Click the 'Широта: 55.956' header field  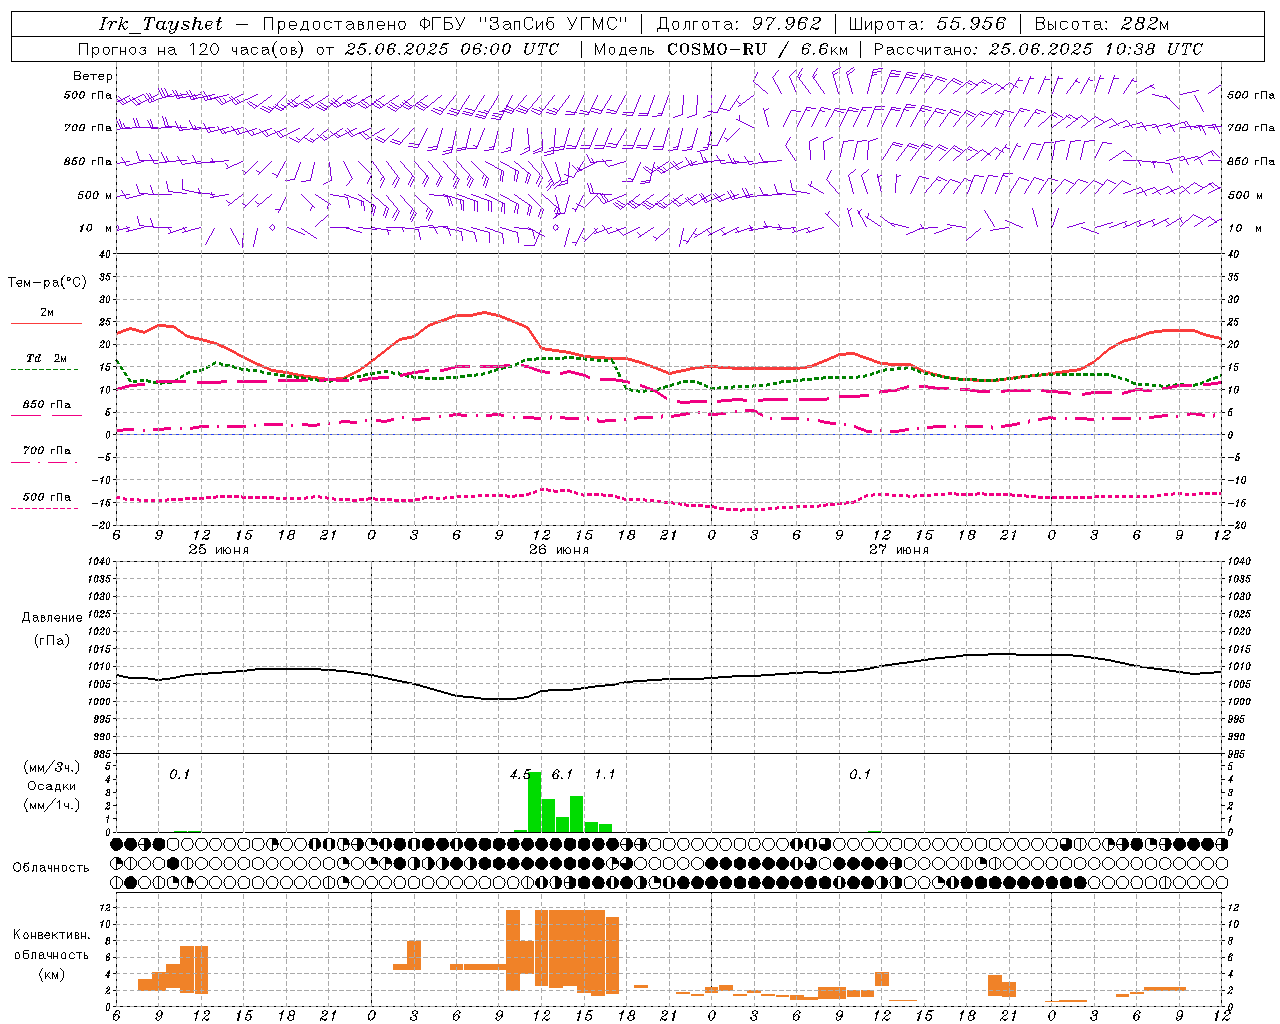point(927,24)
